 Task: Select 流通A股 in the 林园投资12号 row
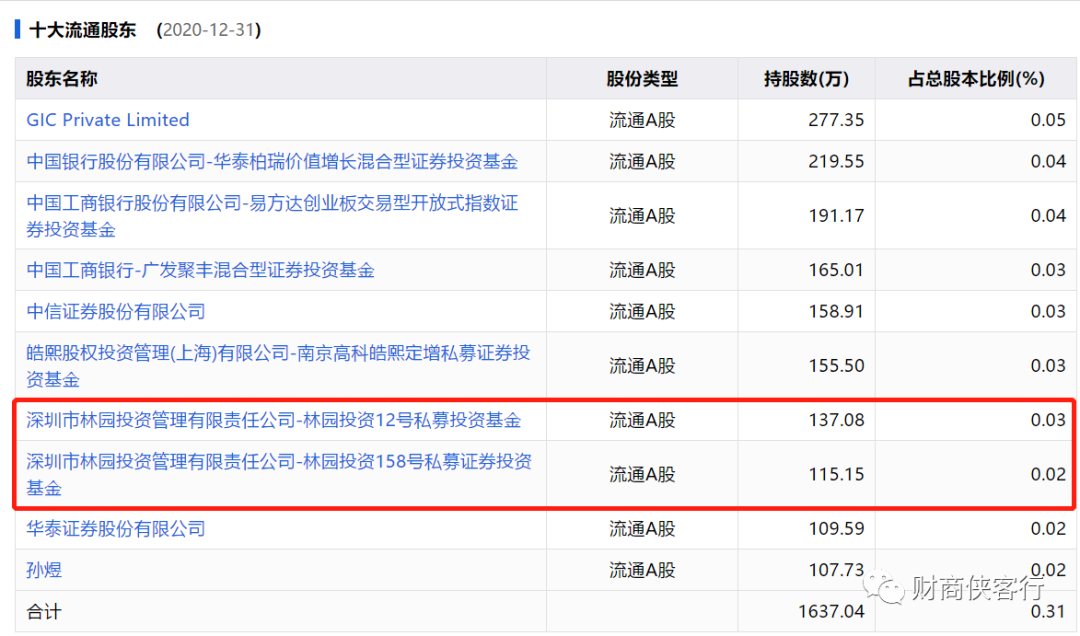(x=642, y=420)
